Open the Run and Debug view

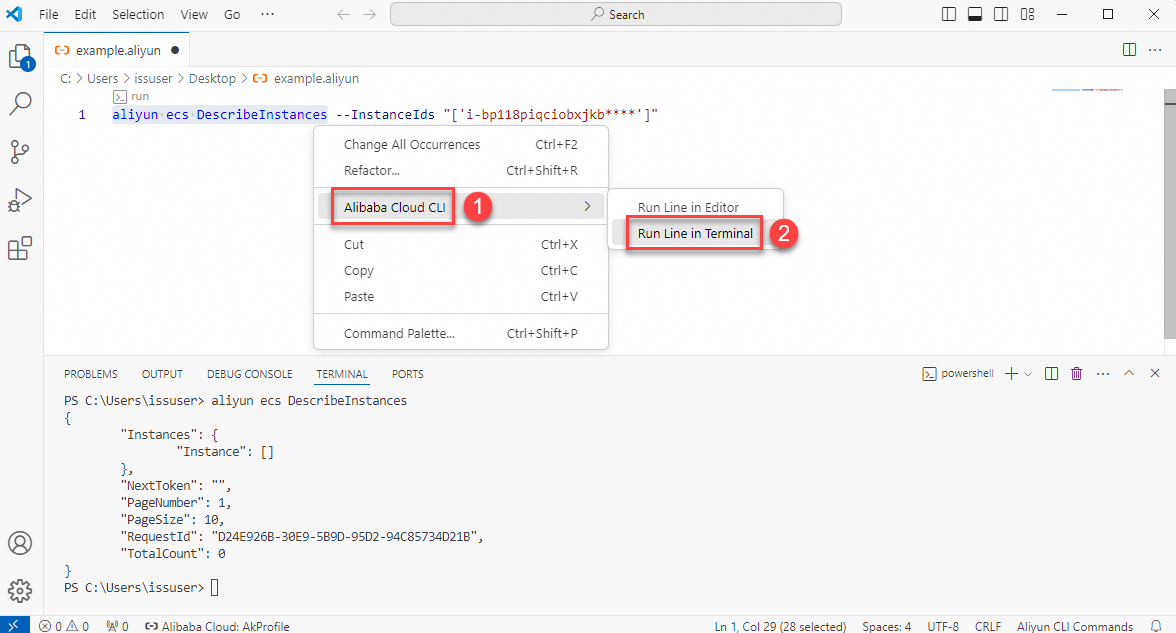point(20,200)
